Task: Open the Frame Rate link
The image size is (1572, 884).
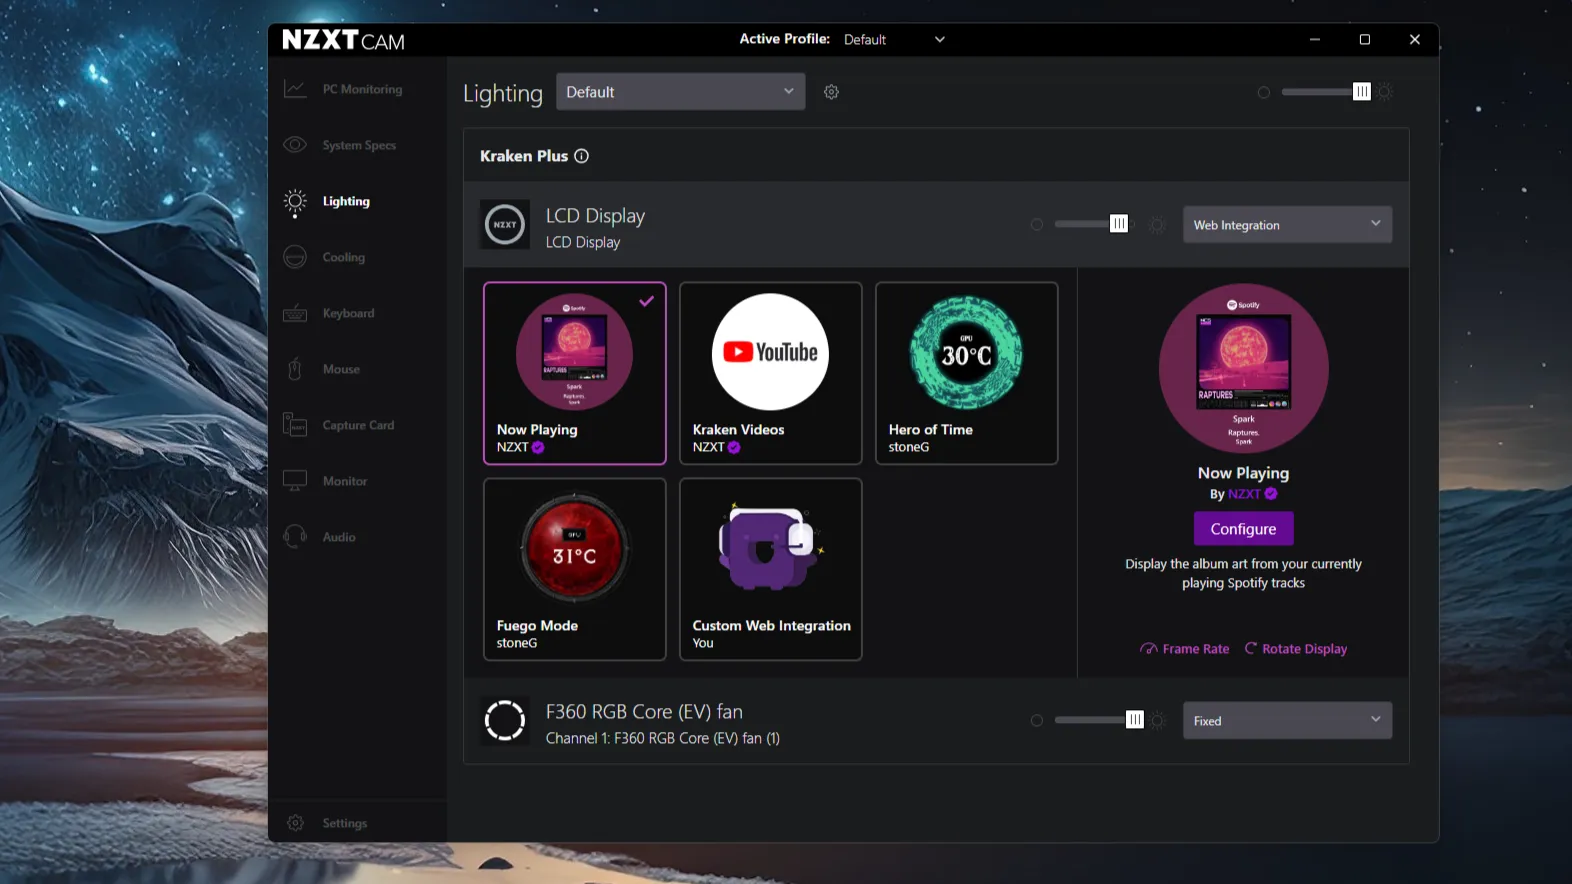Action: (x=1185, y=649)
